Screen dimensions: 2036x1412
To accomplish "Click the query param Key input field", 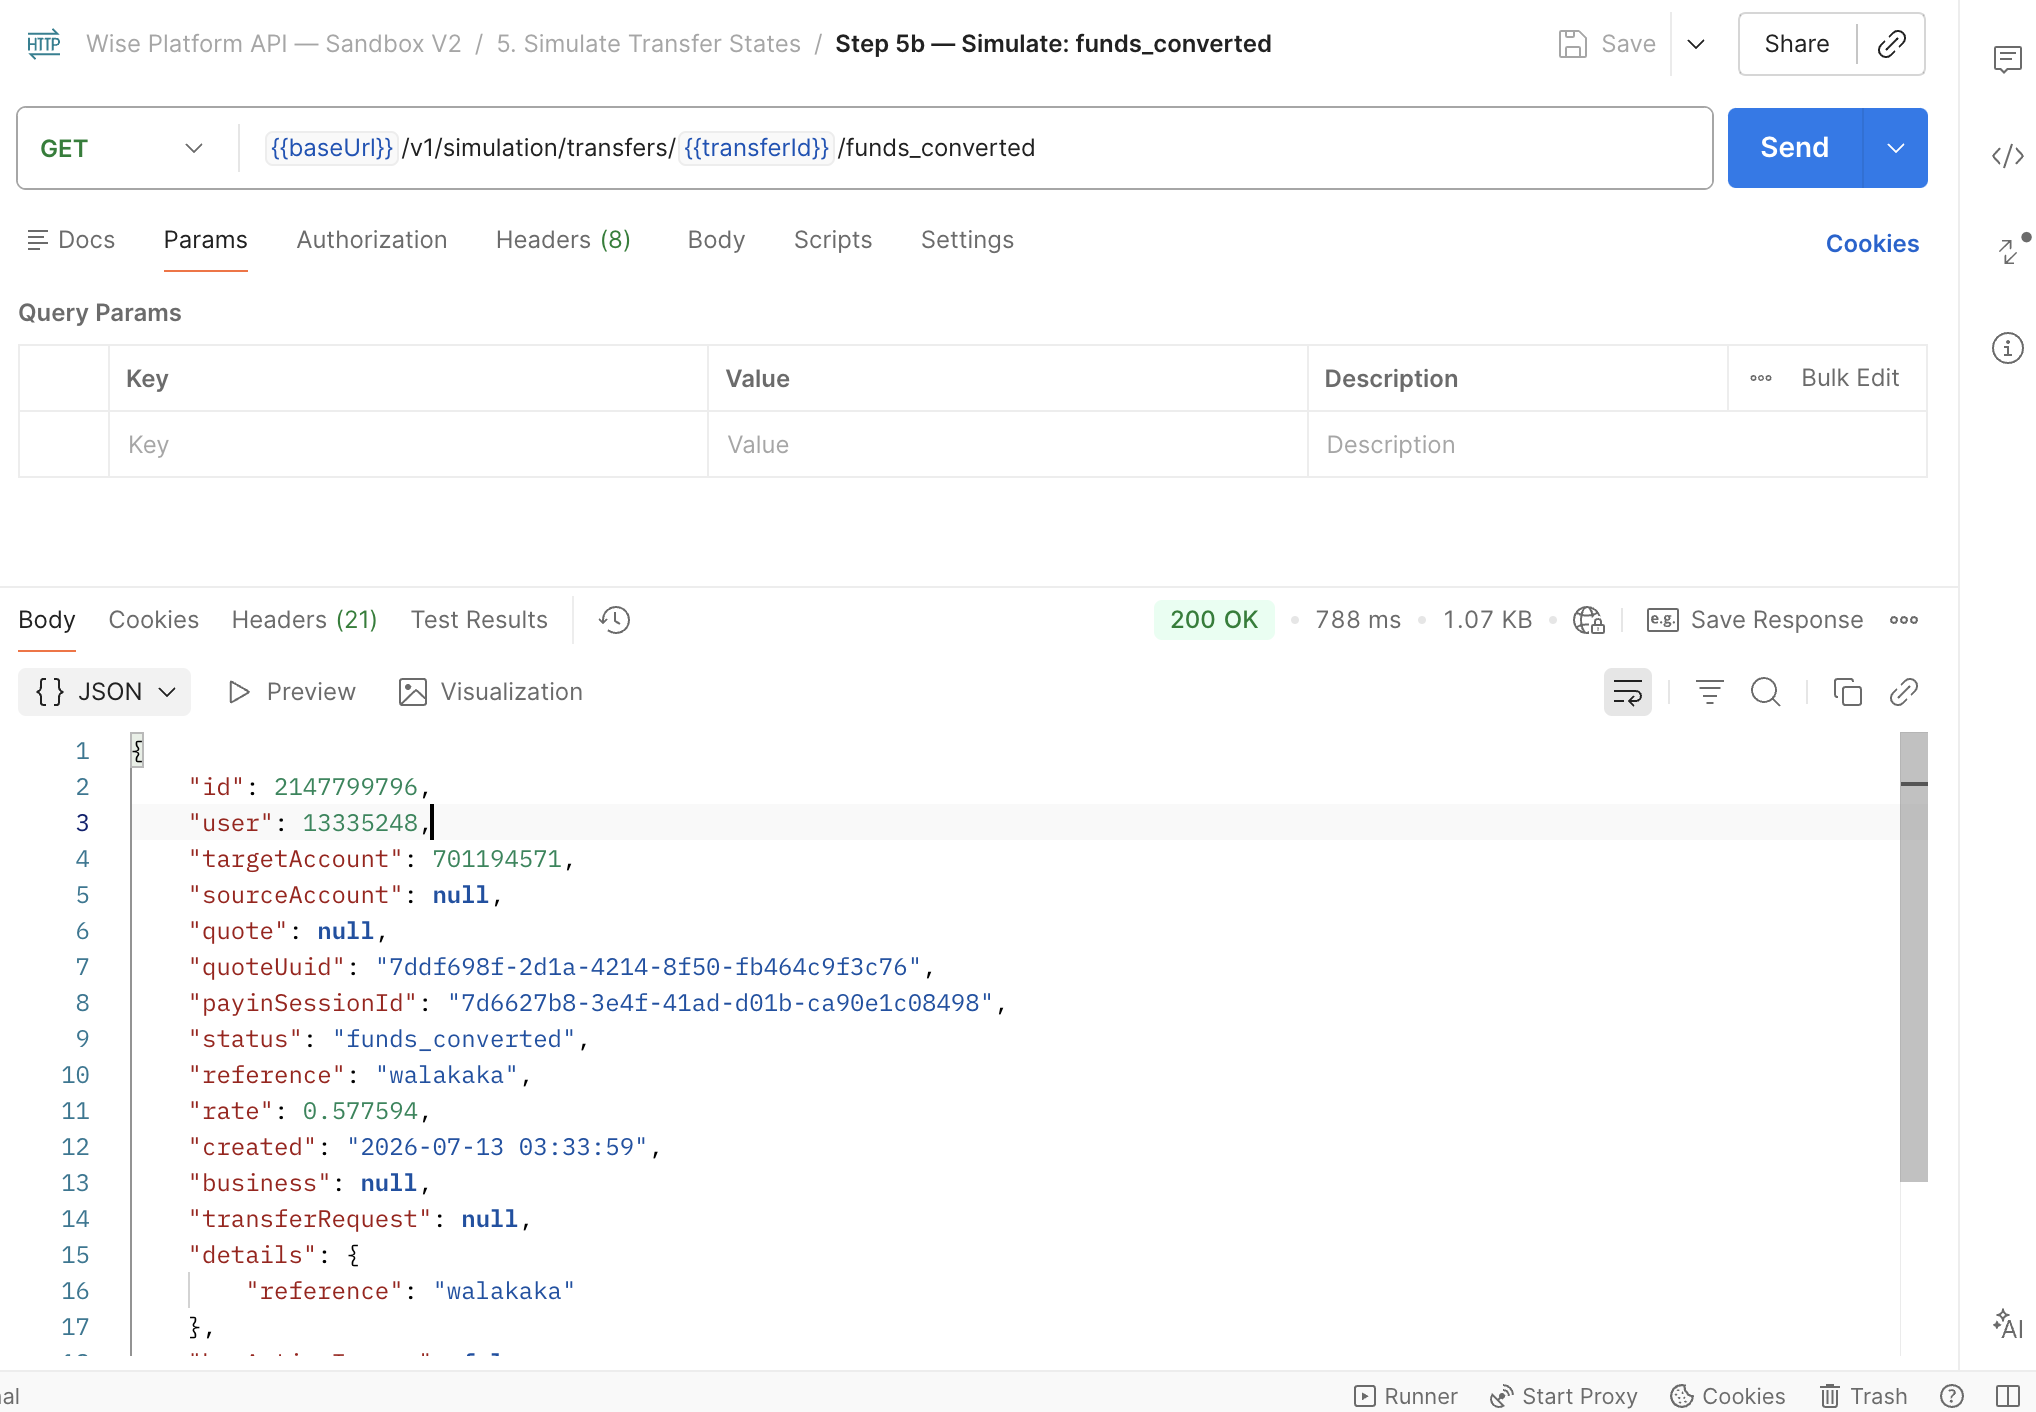I will 408,445.
